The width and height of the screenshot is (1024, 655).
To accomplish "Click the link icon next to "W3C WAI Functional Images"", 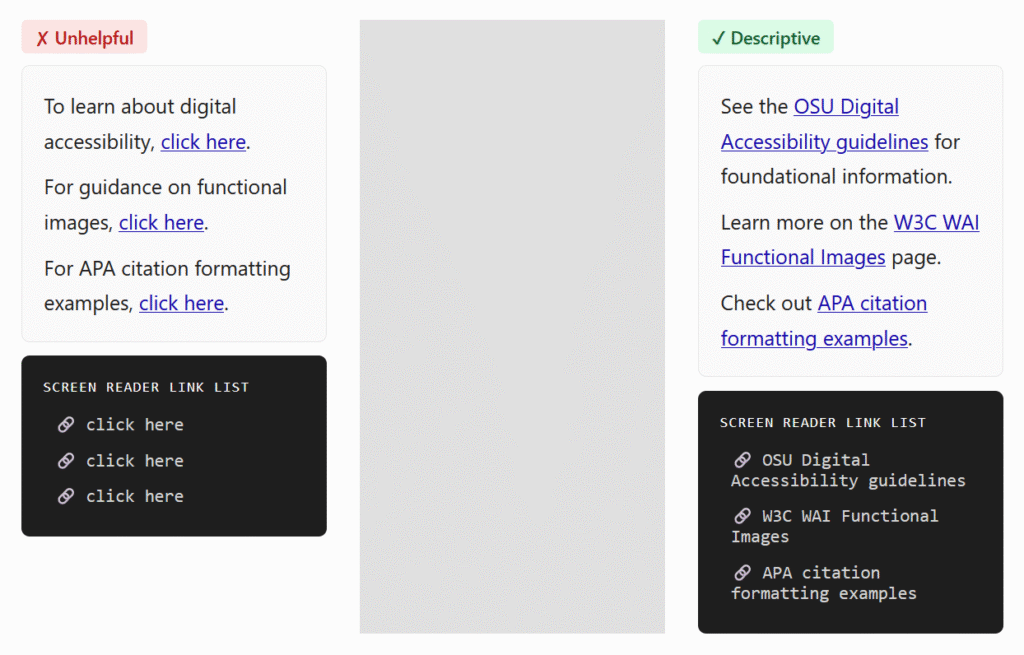I will click(742, 515).
